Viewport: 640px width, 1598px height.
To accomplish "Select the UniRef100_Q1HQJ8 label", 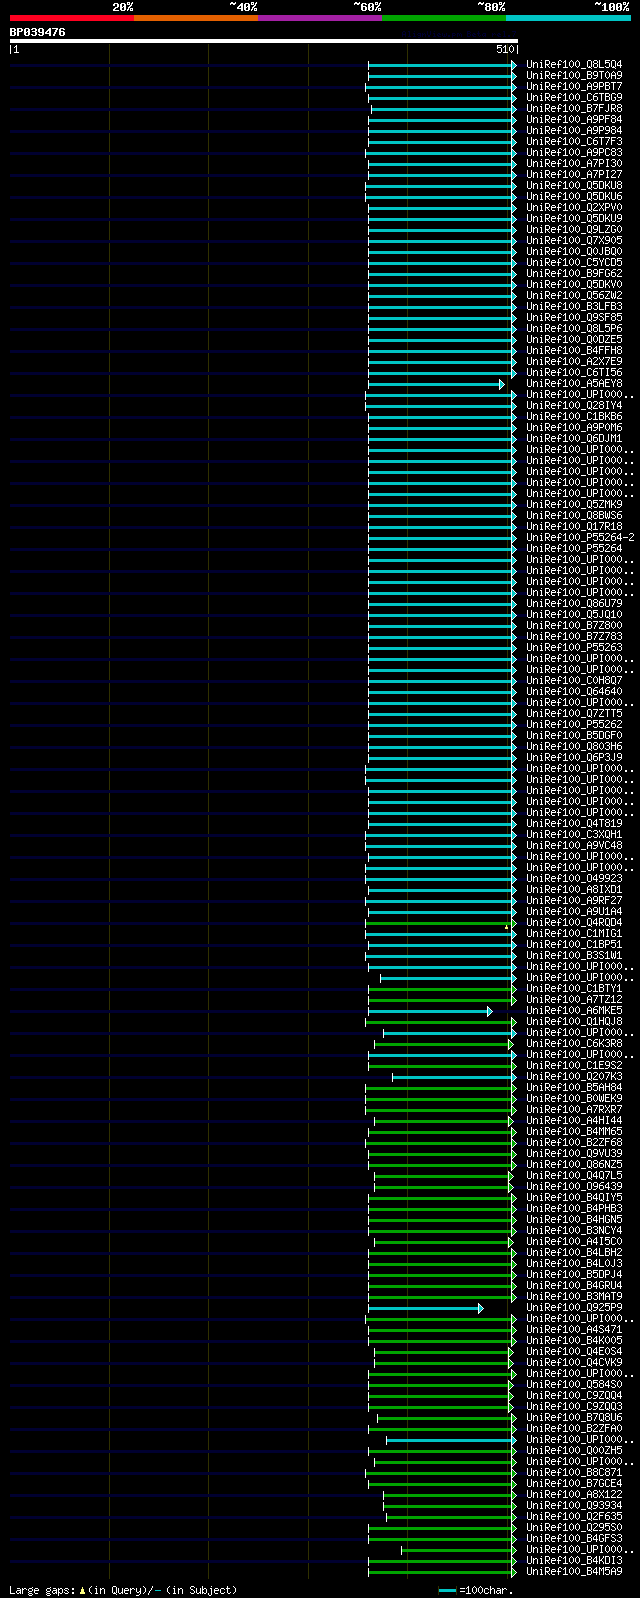I will [574, 1022].
